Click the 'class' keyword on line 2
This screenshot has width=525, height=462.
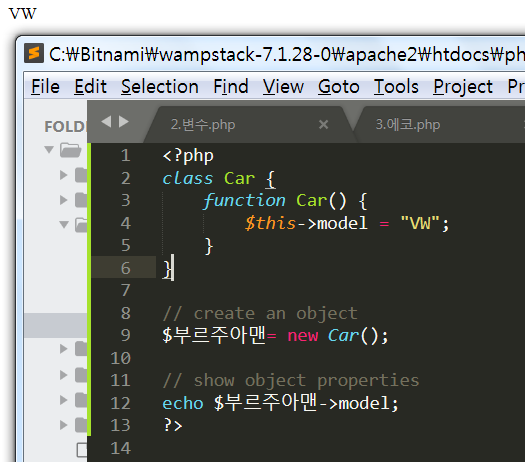(x=188, y=178)
